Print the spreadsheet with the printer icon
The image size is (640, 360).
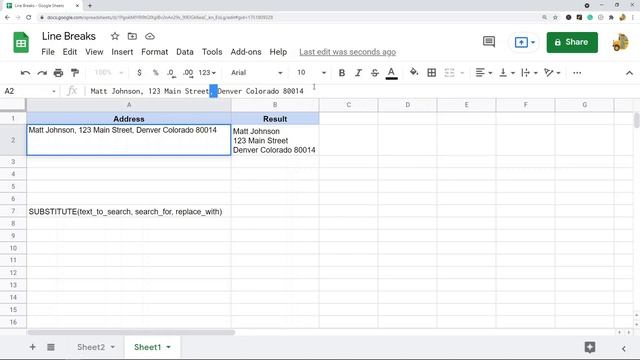pos(58,73)
